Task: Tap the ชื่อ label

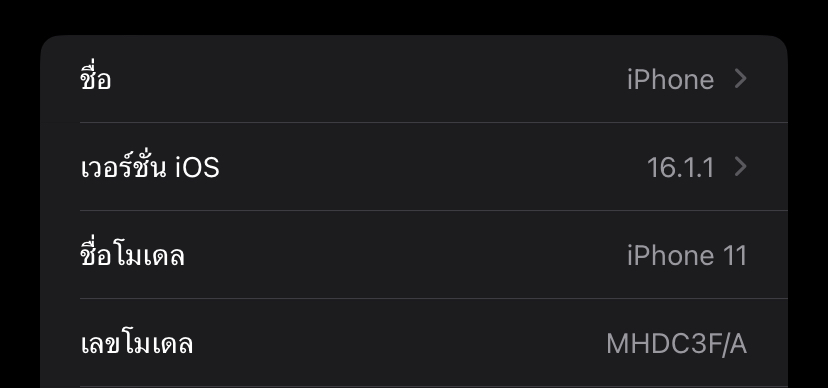Action: [x=96, y=78]
